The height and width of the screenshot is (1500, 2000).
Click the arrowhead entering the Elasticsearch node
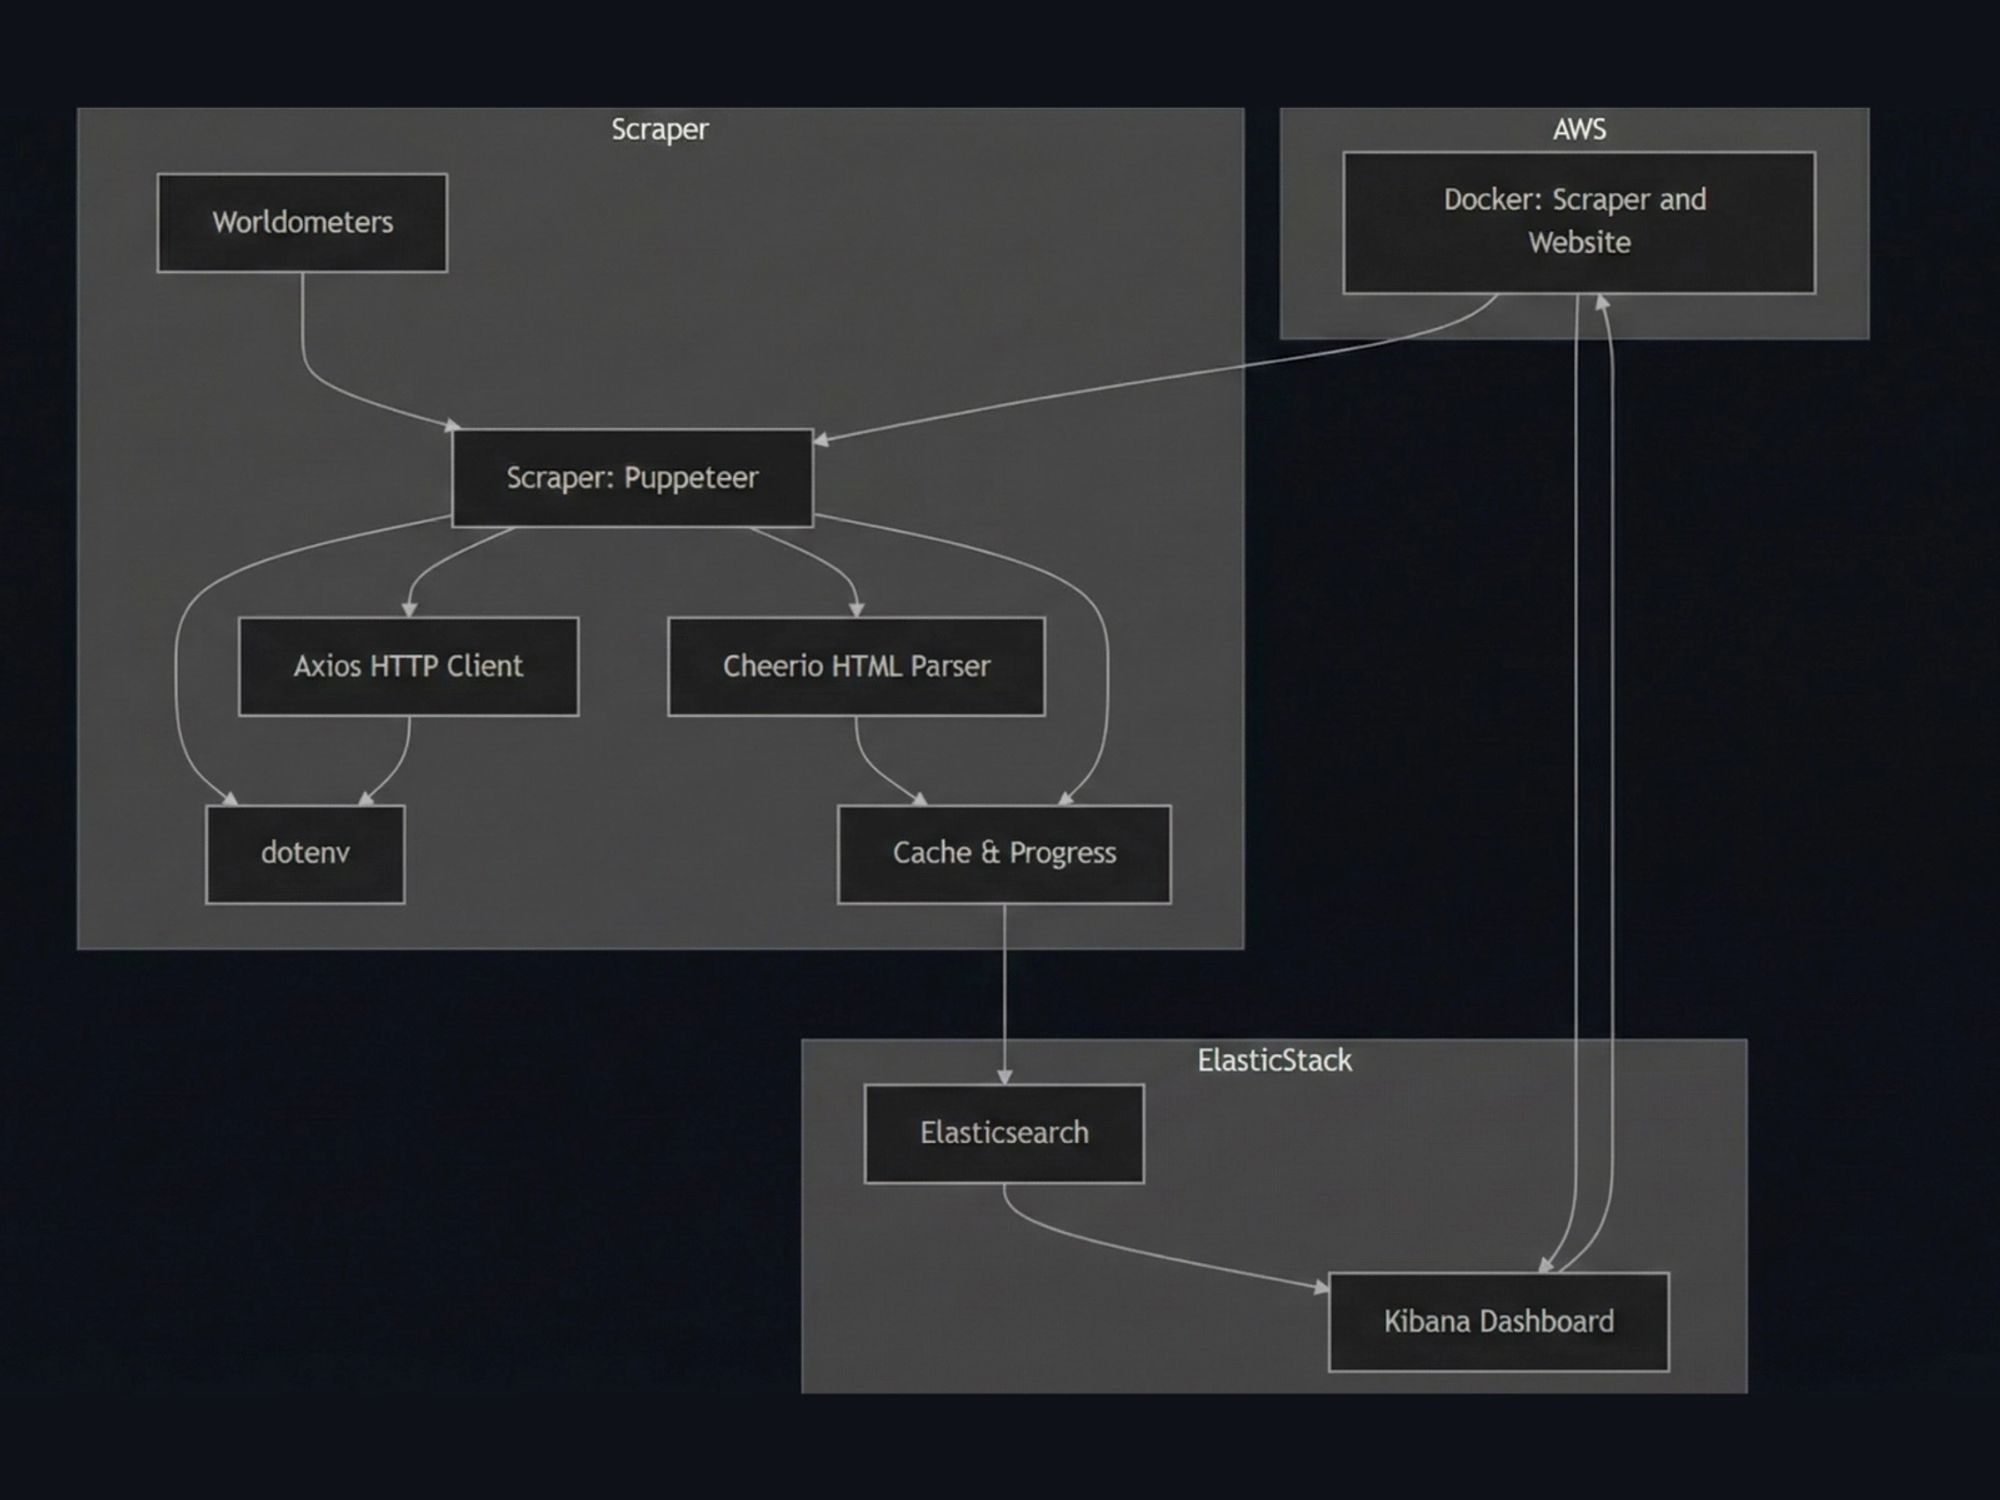[1004, 1076]
